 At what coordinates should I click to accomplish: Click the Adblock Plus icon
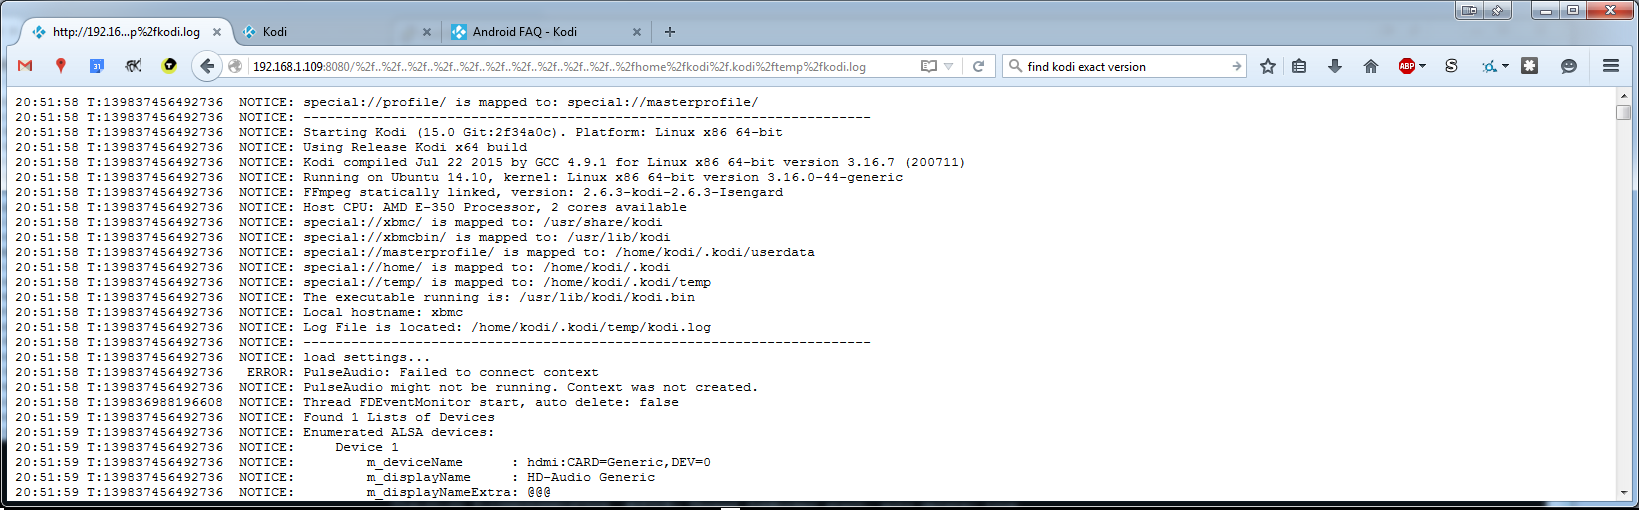[1407, 66]
